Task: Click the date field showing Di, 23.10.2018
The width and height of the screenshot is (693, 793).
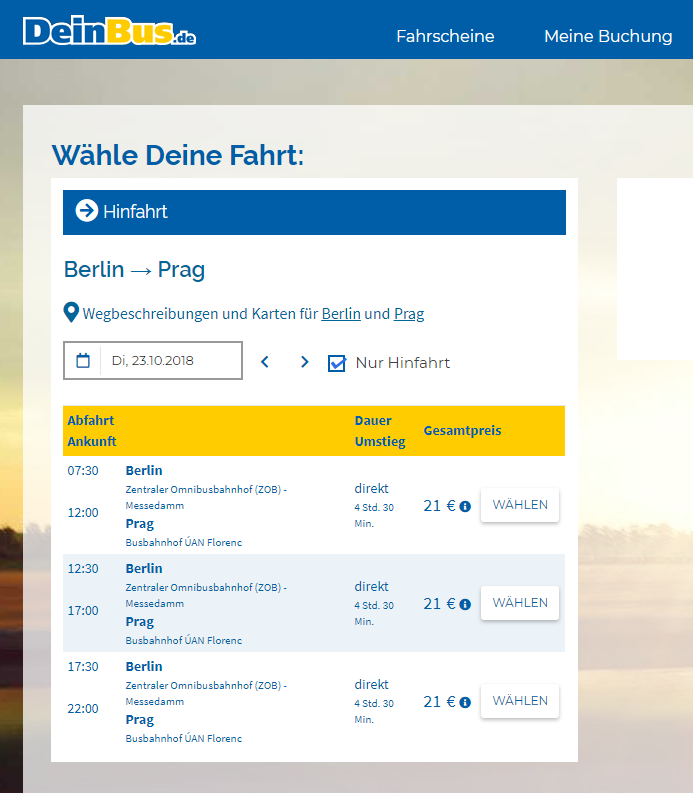Action: click(170, 361)
